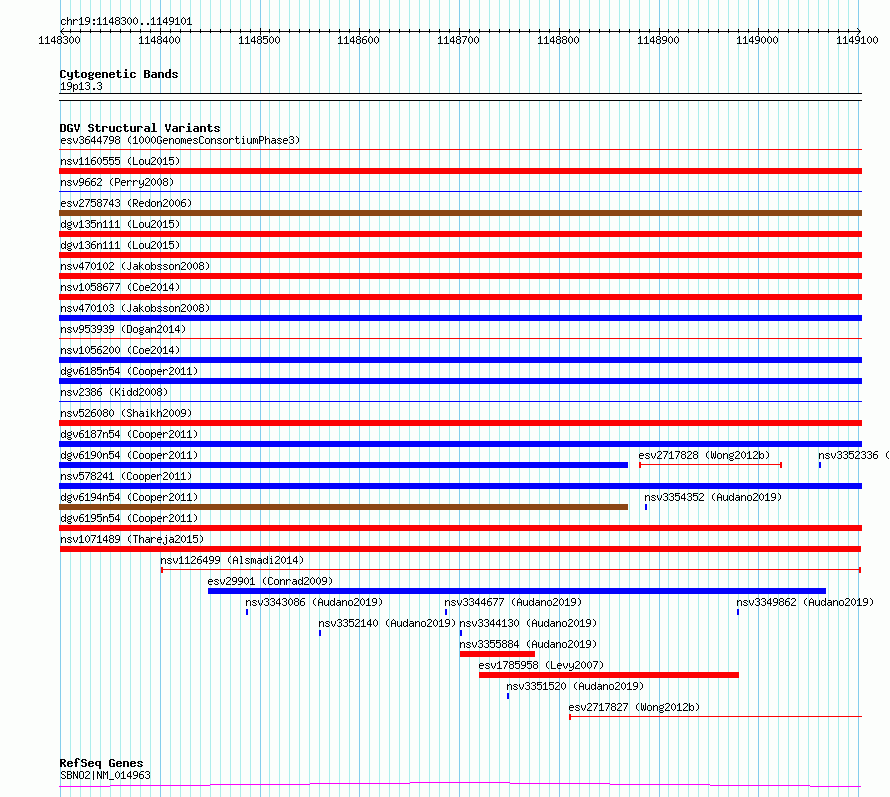Screen dimensions: 890x797
Task: Click the red bar of esv1785958 (Levy2007)
Action: coord(609,675)
